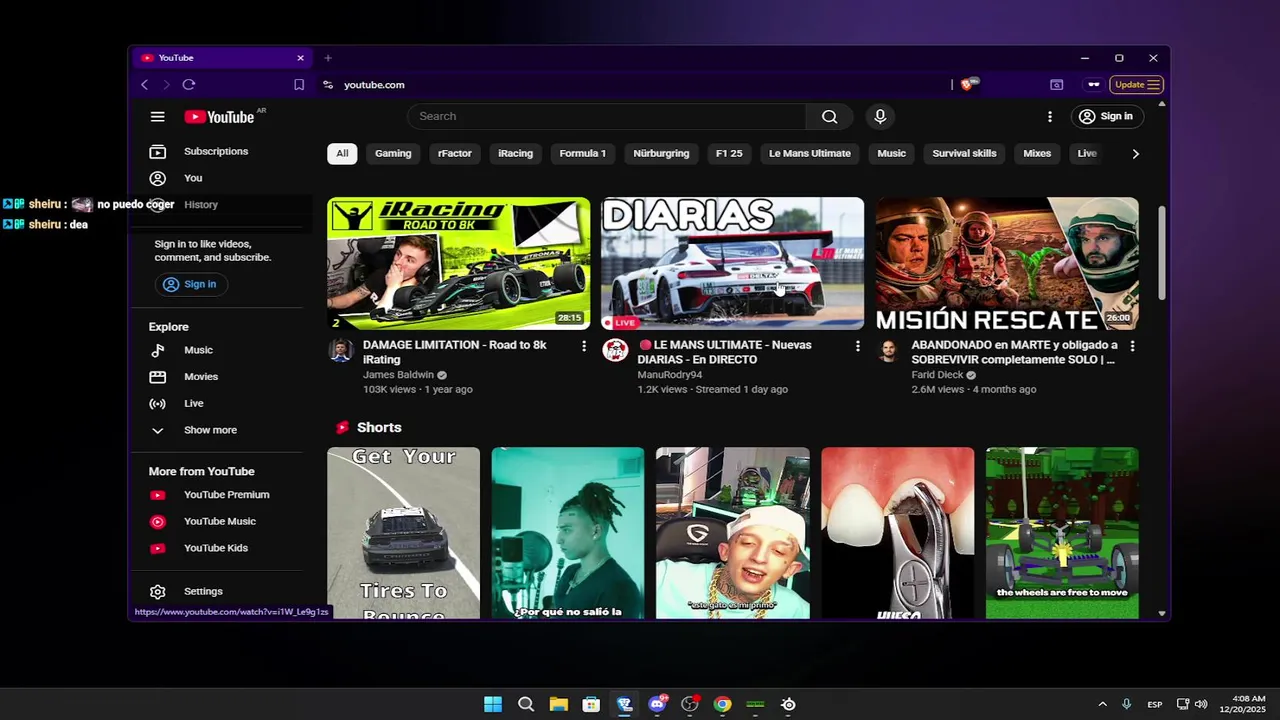This screenshot has width=1280, height=720.
Task: Select the Gaming filter chip
Action: (x=393, y=154)
